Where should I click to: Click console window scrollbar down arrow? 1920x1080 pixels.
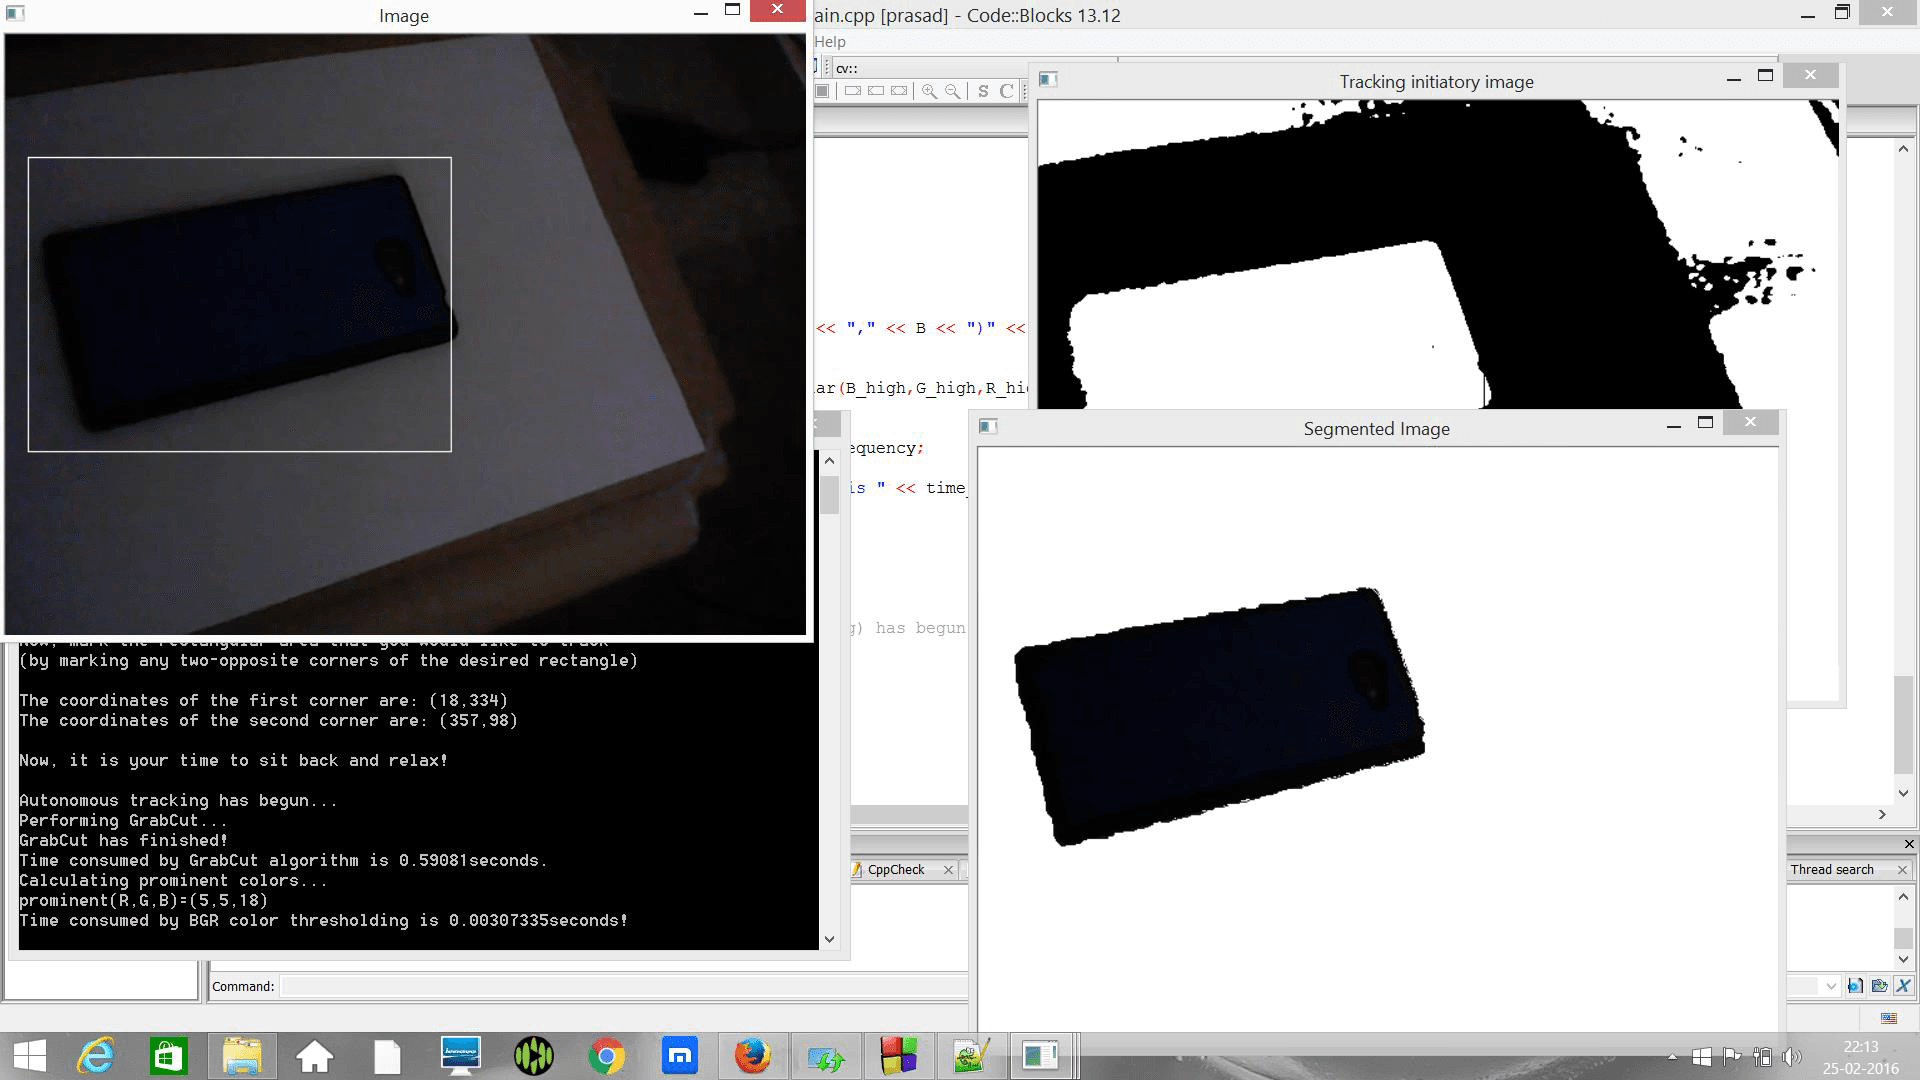point(829,939)
